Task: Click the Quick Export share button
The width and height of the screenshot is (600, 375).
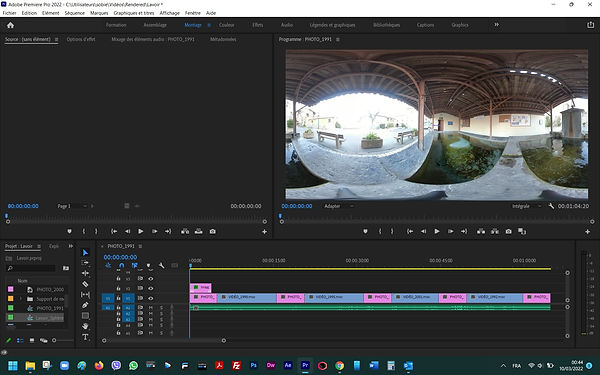Action: tap(590, 25)
